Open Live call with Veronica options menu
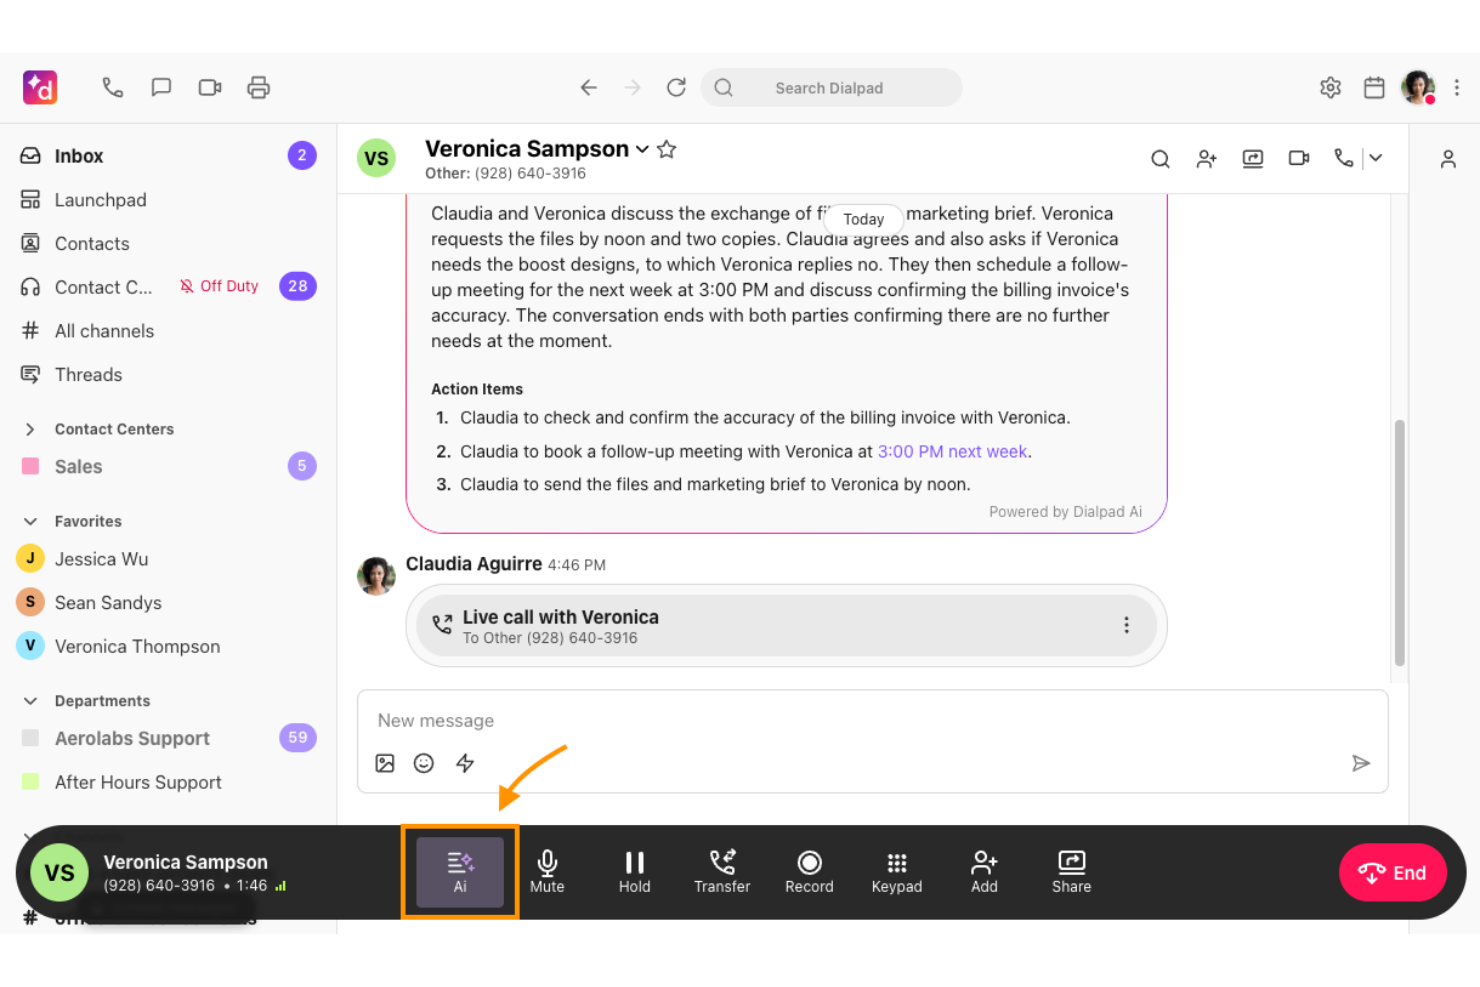 (x=1127, y=626)
